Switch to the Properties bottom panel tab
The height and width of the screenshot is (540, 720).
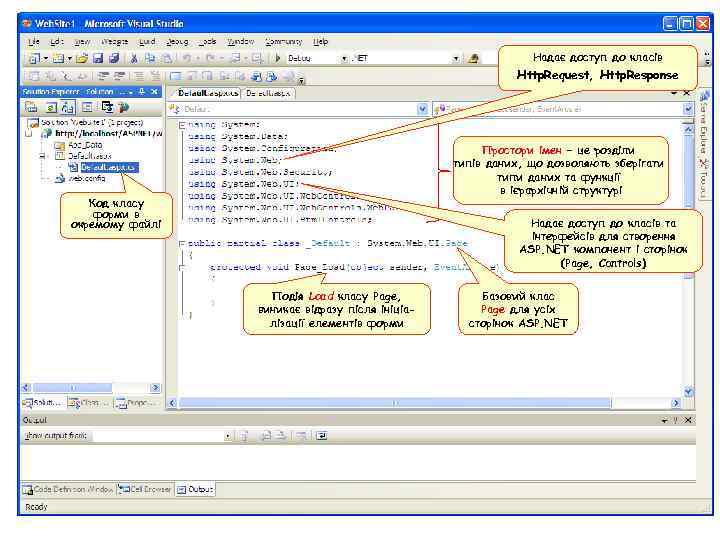pyautogui.click(x=135, y=403)
